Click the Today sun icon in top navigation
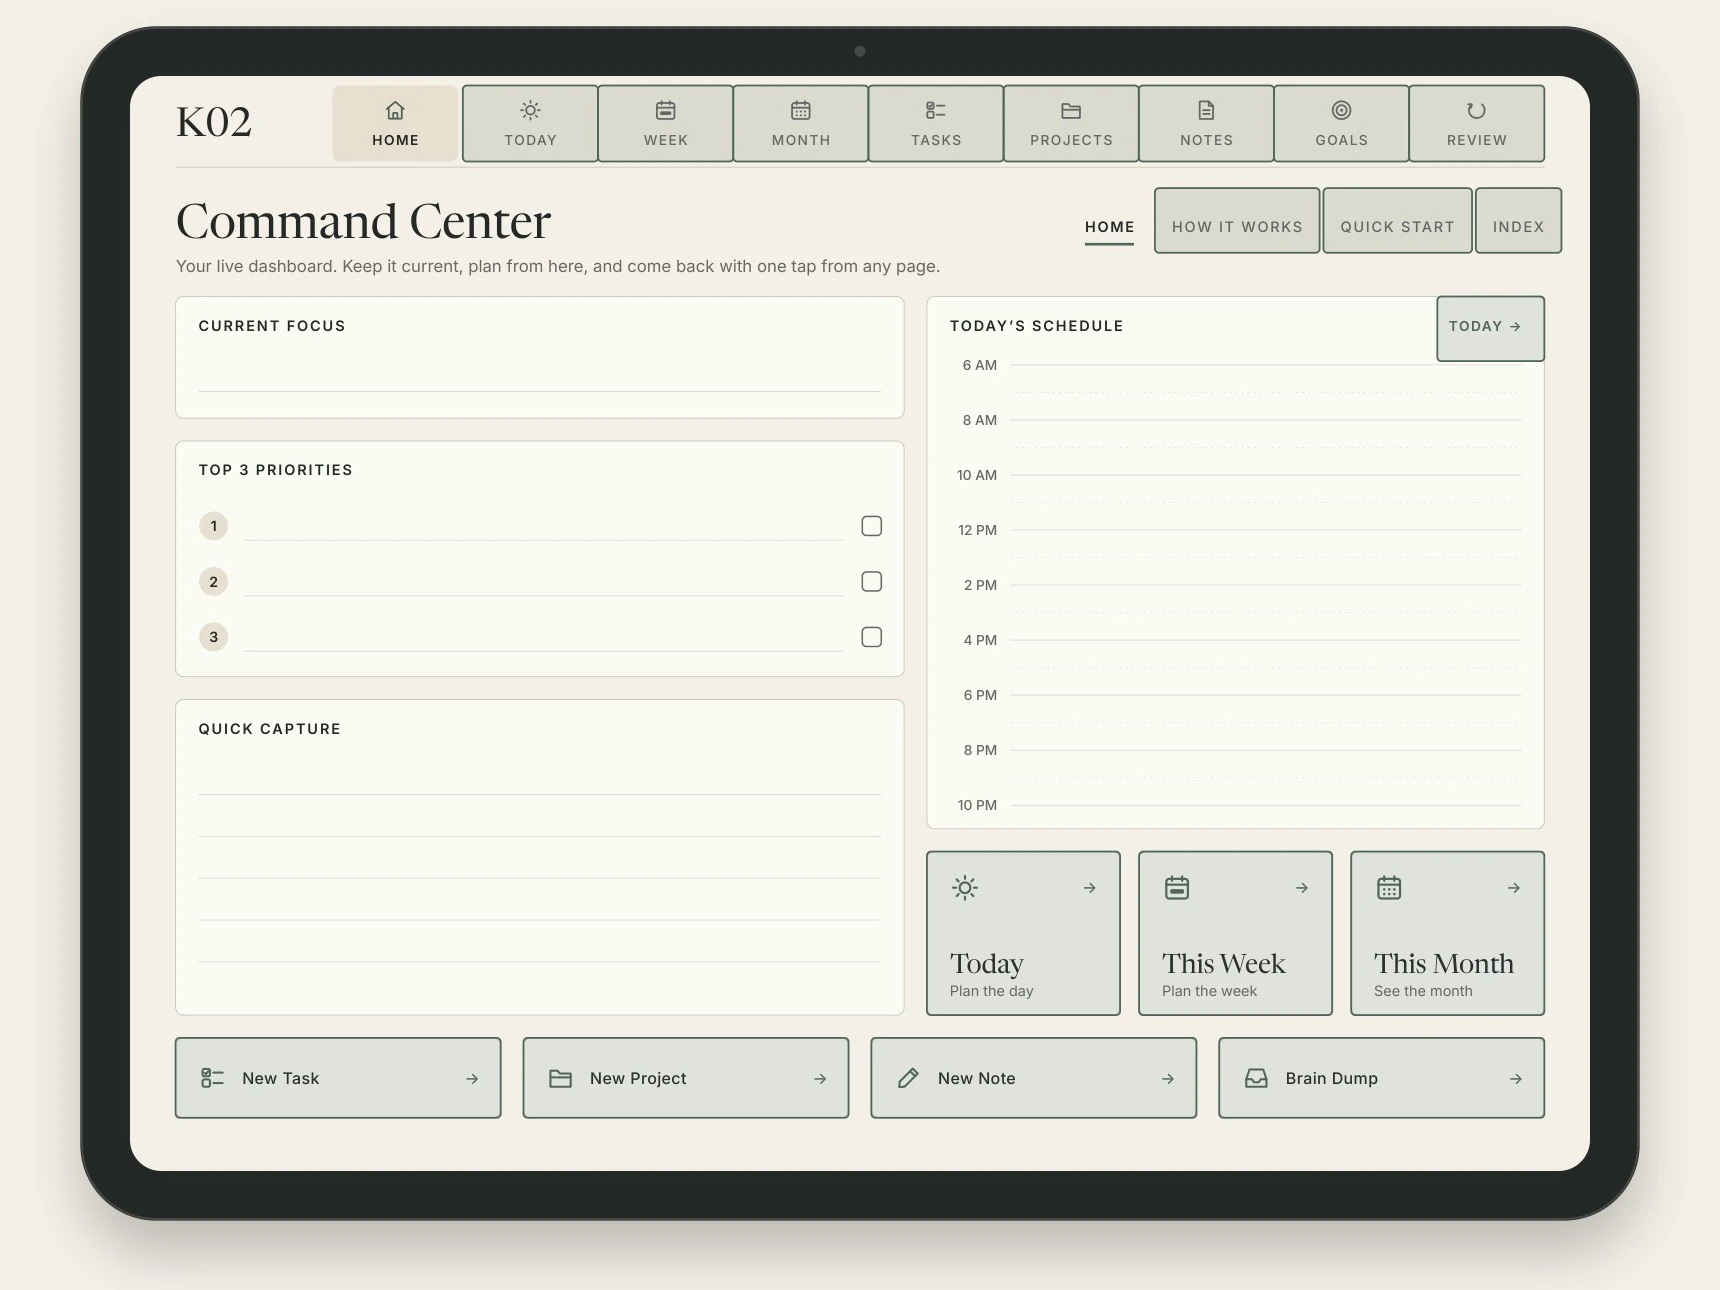 (530, 110)
